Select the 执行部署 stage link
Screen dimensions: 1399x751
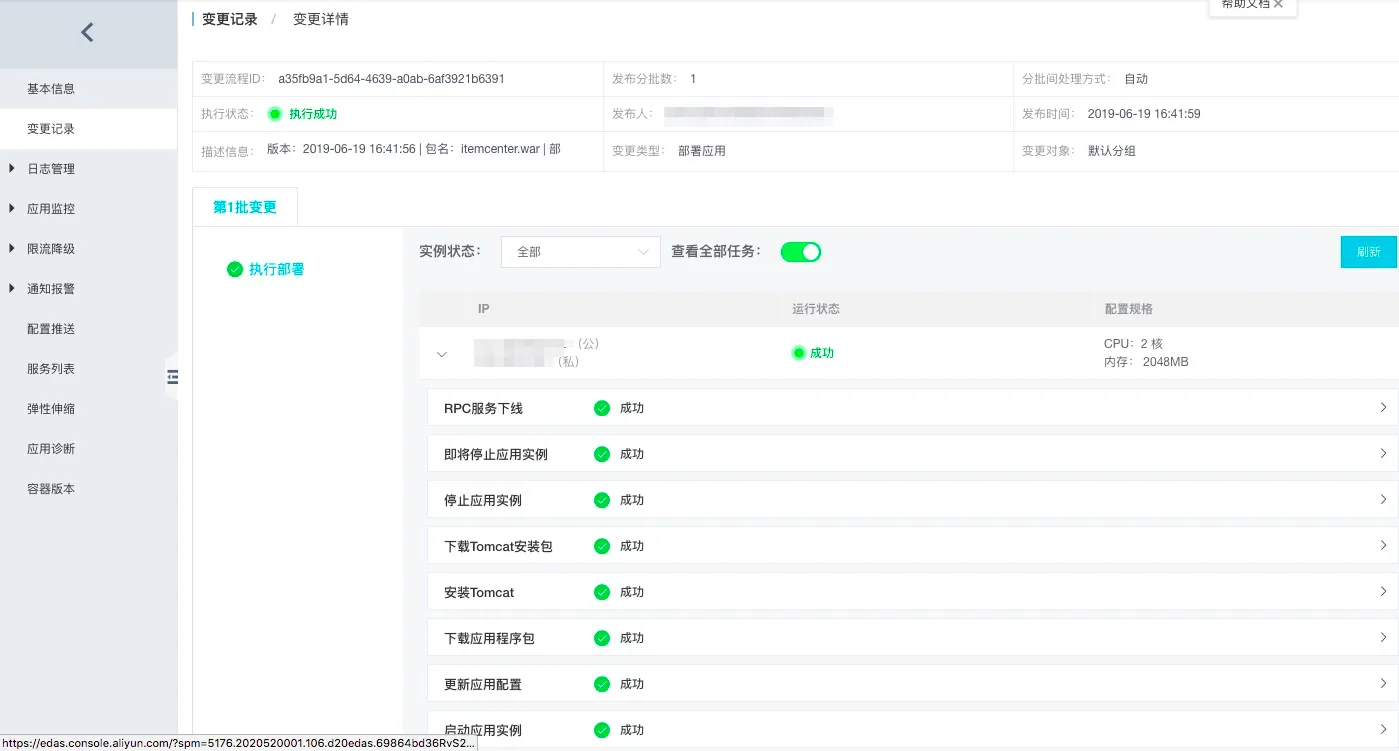tap(277, 269)
